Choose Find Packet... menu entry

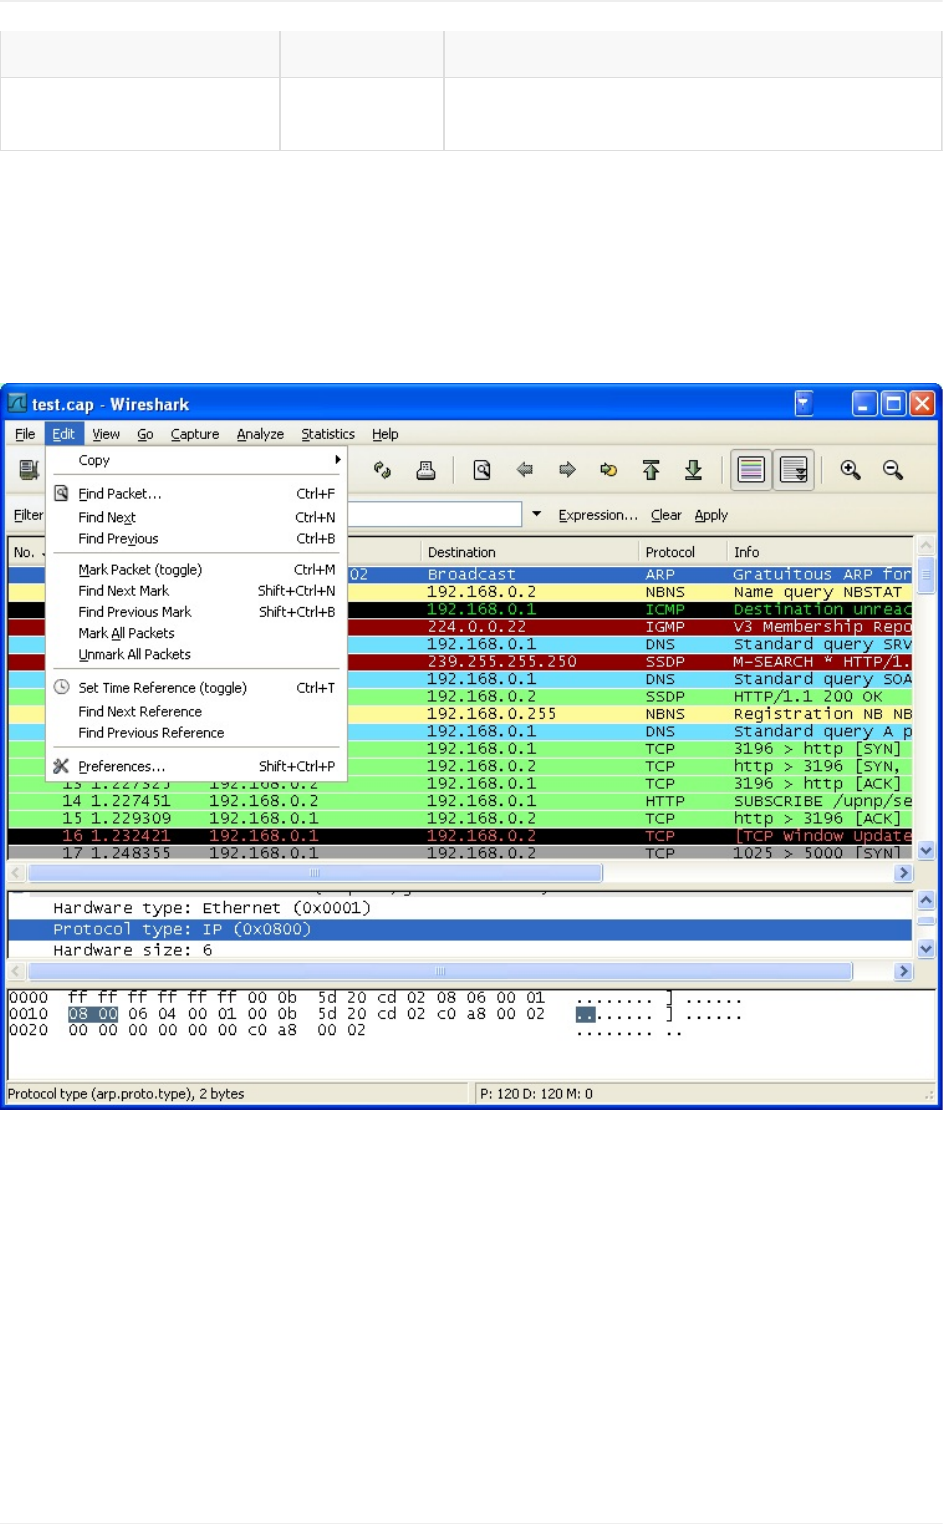click(x=197, y=493)
